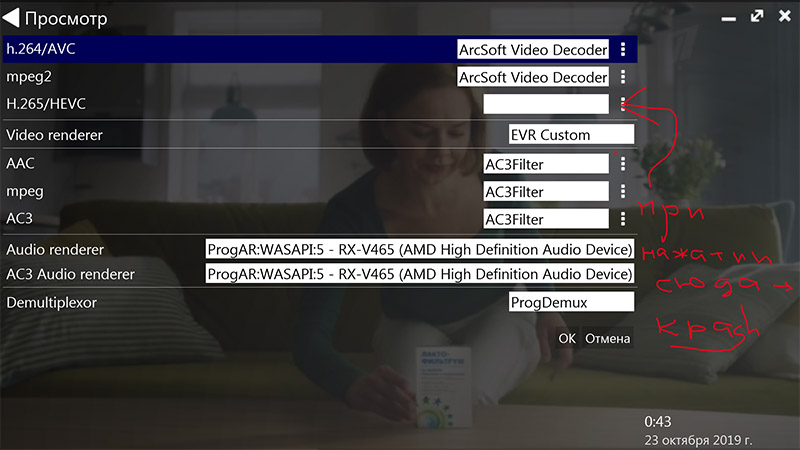The height and width of the screenshot is (450, 800).
Task: Open AC3 decoder three-dot options
Action: point(623,218)
